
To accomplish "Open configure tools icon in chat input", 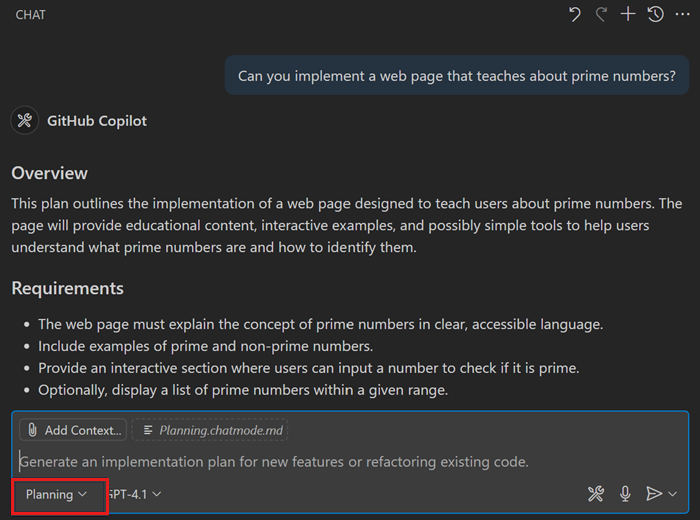I will [x=596, y=493].
